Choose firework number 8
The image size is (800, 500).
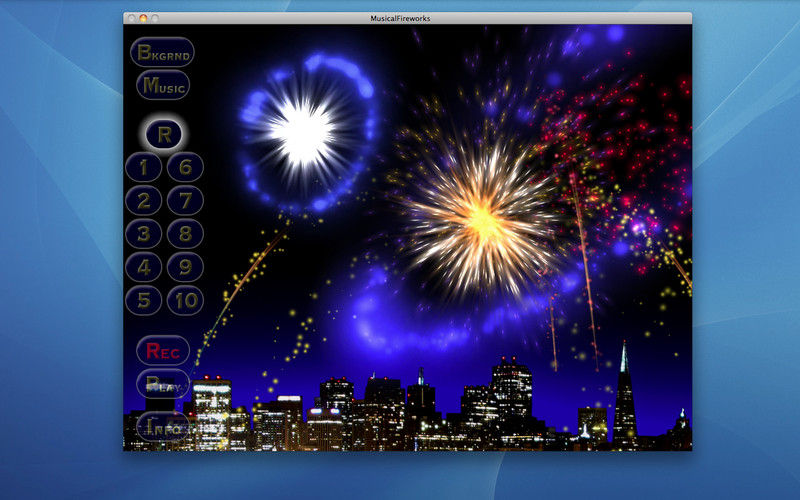coord(185,234)
